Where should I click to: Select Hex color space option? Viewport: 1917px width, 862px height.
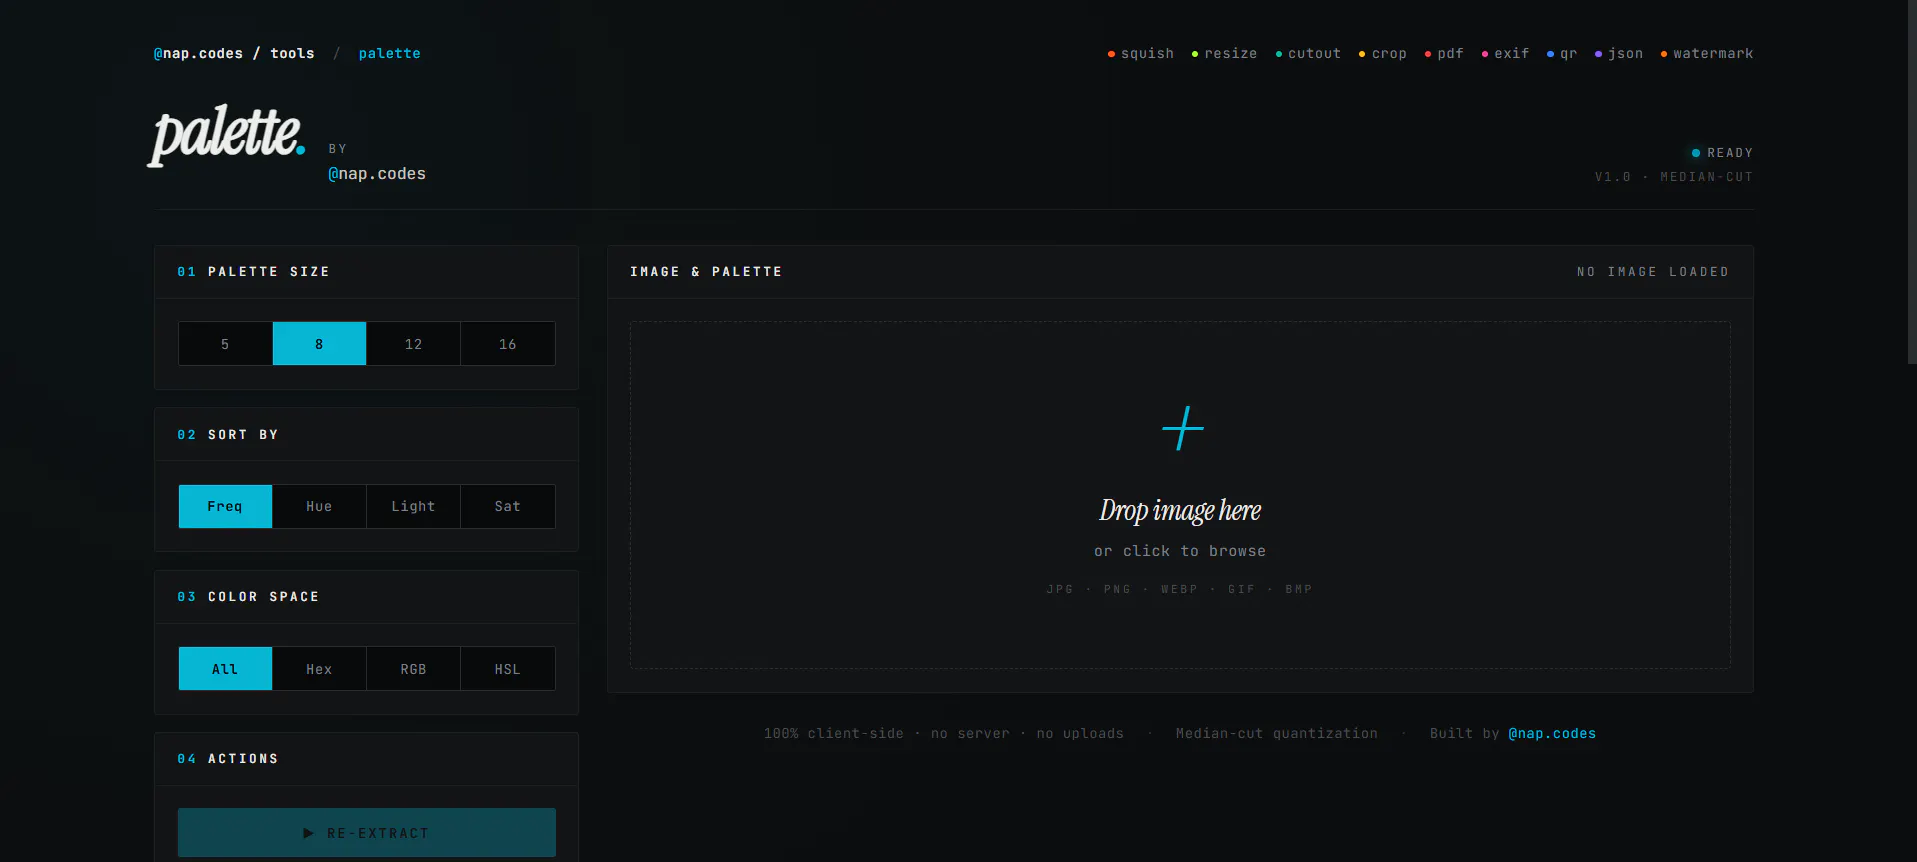[319, 669]
